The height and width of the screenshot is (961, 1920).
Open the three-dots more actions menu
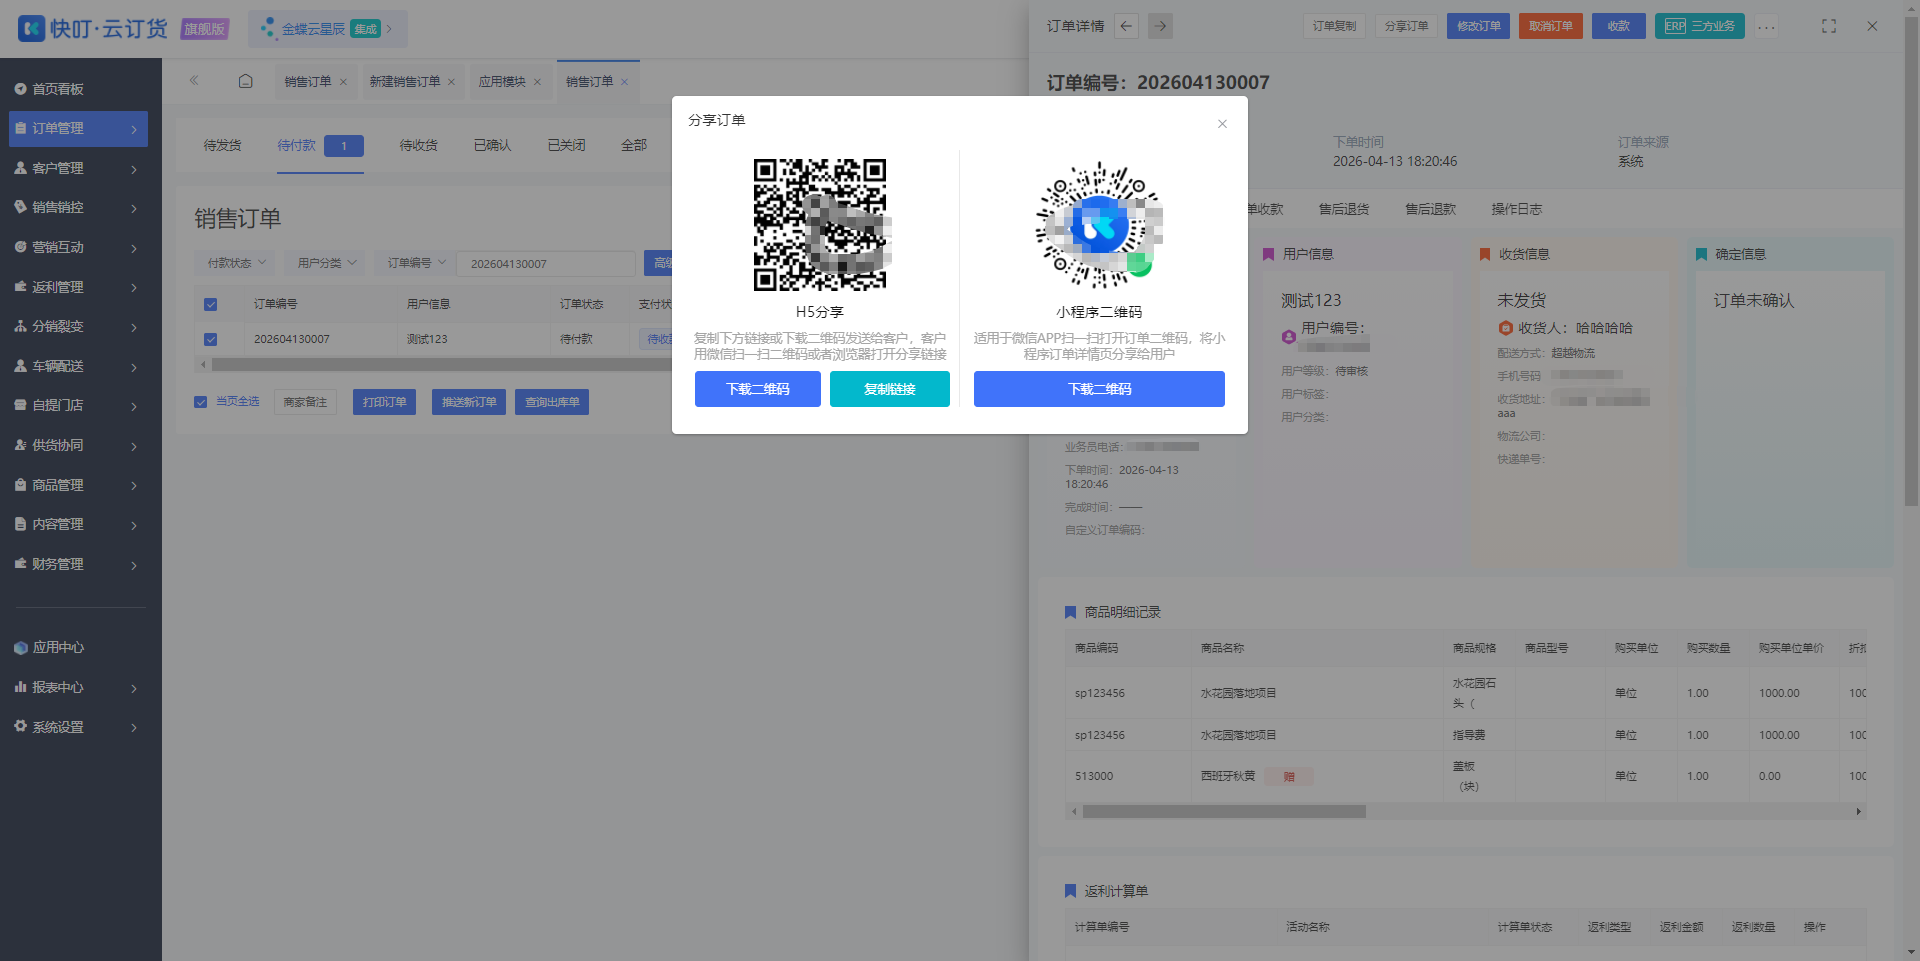tap(1767, 27)
